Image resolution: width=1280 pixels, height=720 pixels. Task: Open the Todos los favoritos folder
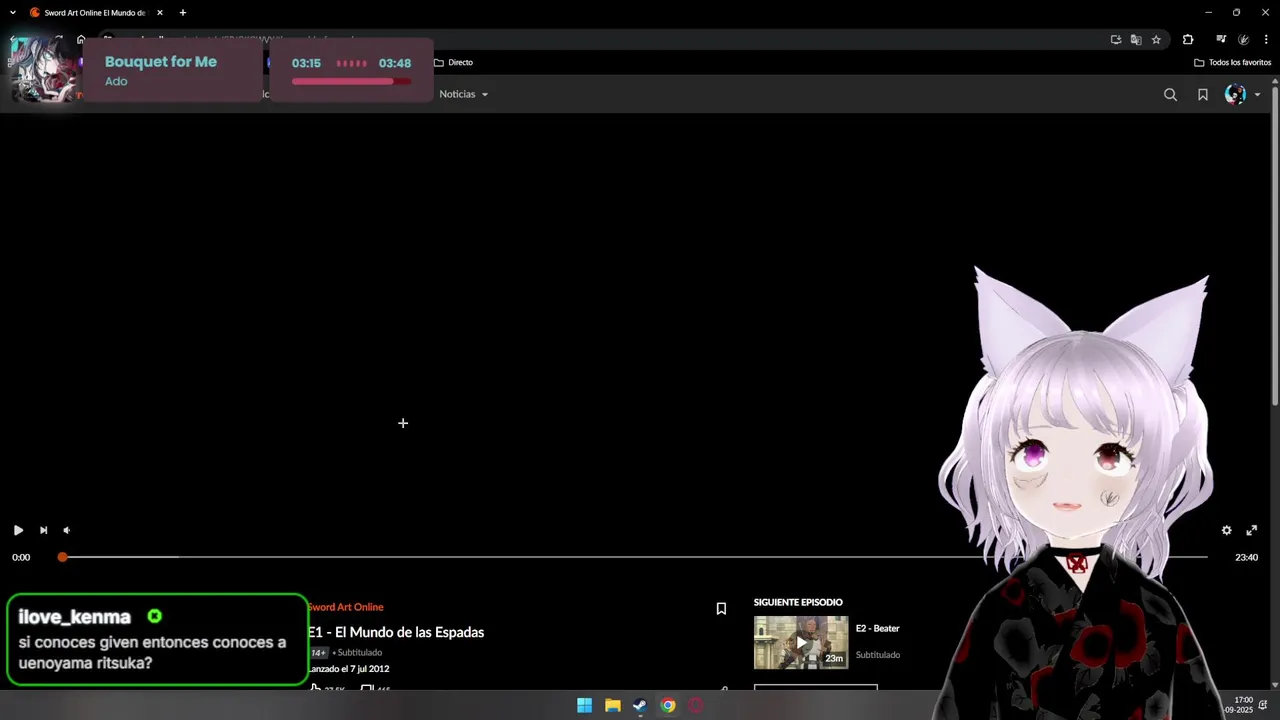pyautogui.click(x=1233, y=62)
